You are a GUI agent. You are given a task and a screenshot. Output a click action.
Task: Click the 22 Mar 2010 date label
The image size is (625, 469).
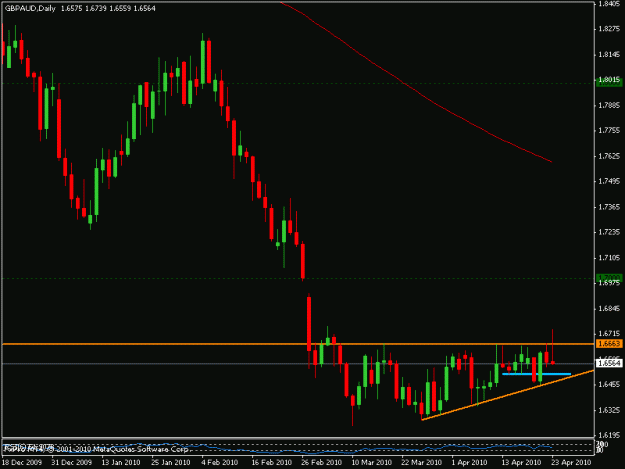422,463
